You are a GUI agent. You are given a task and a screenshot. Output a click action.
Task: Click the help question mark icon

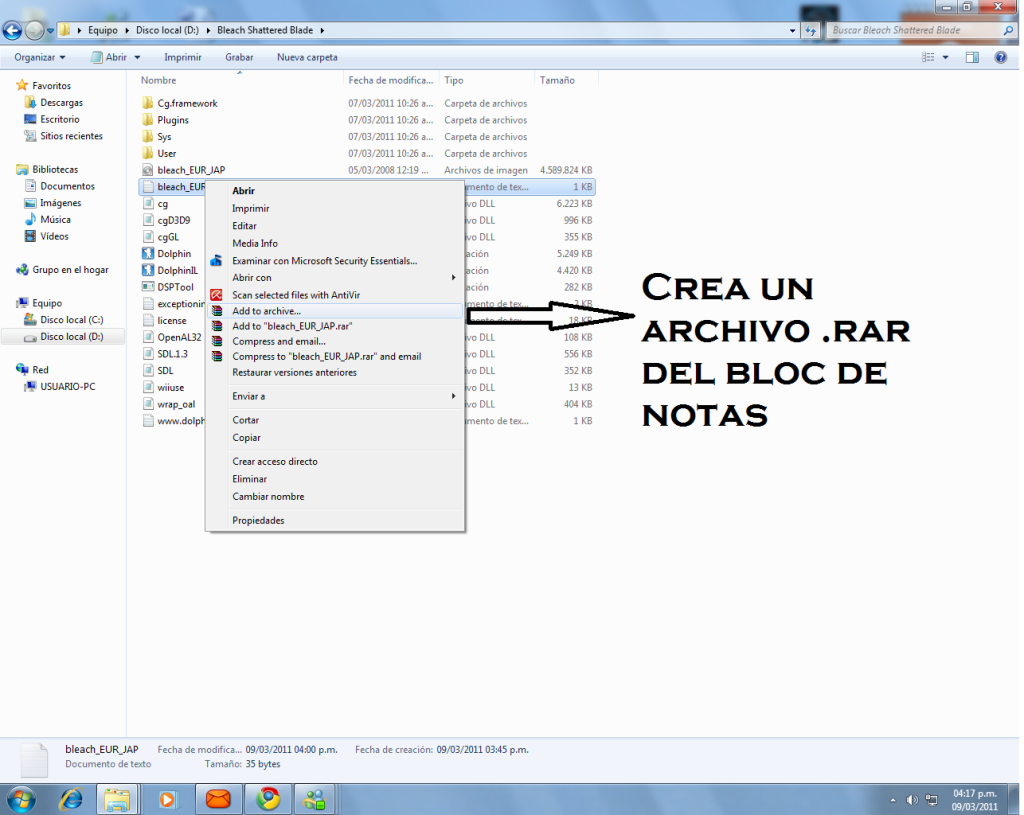[1000, 57]
